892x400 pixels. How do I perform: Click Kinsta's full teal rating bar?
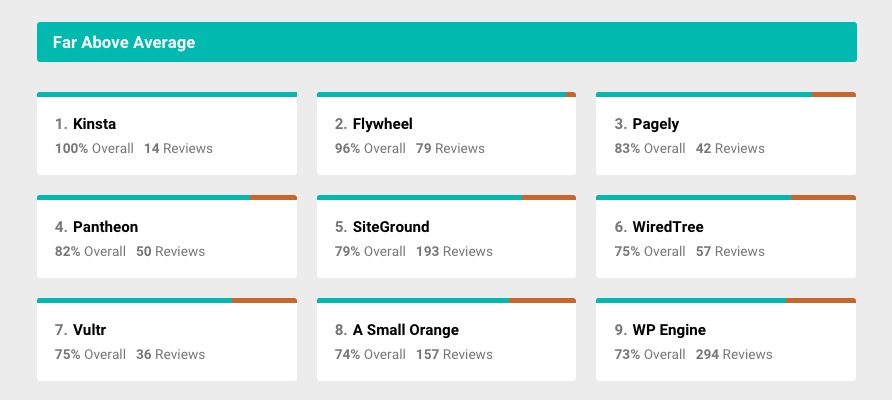[167, 94]
